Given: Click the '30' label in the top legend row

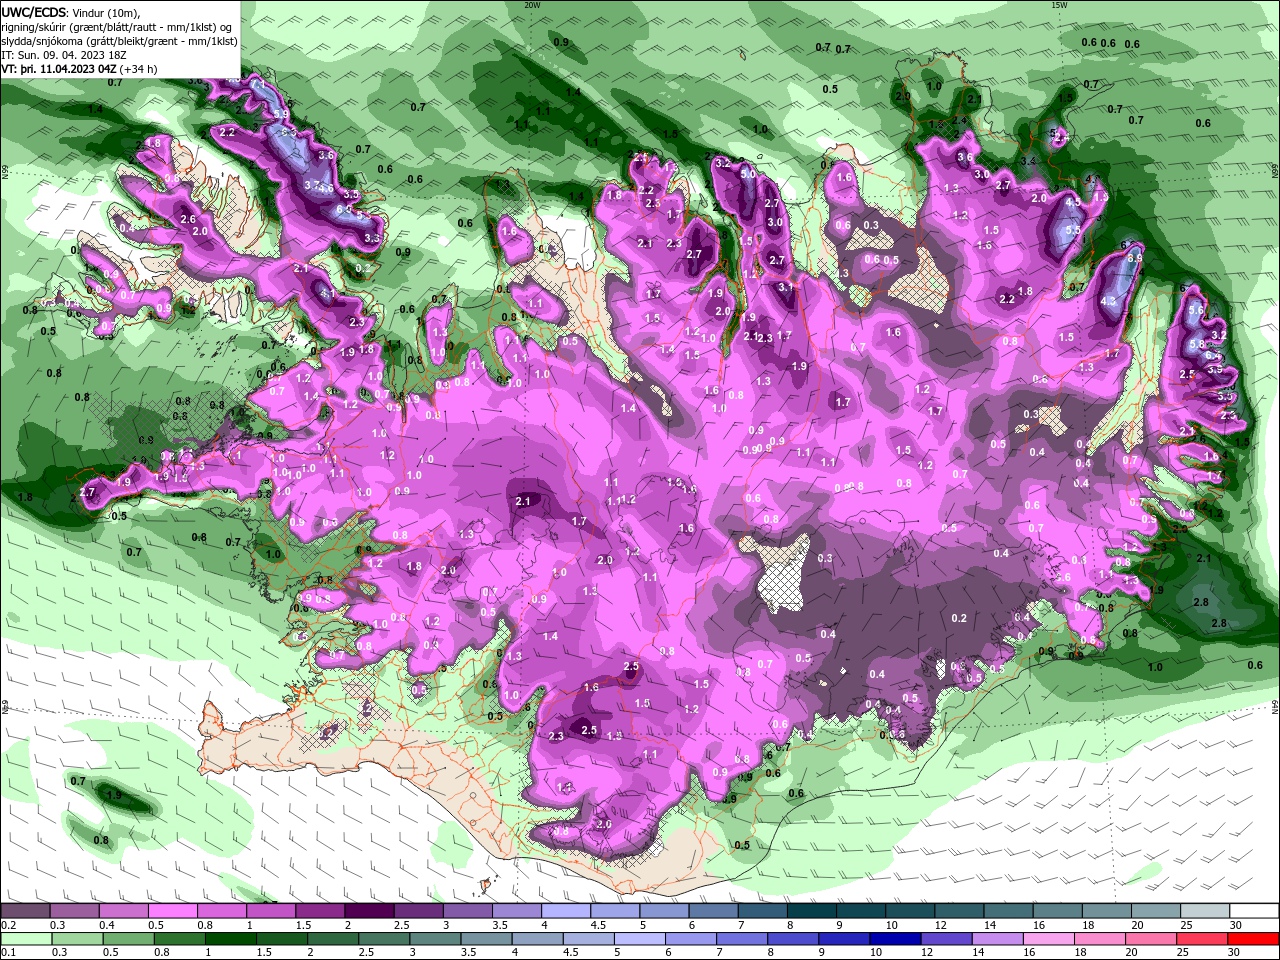Looking at the screenshot, I should tap(1236, 925).
